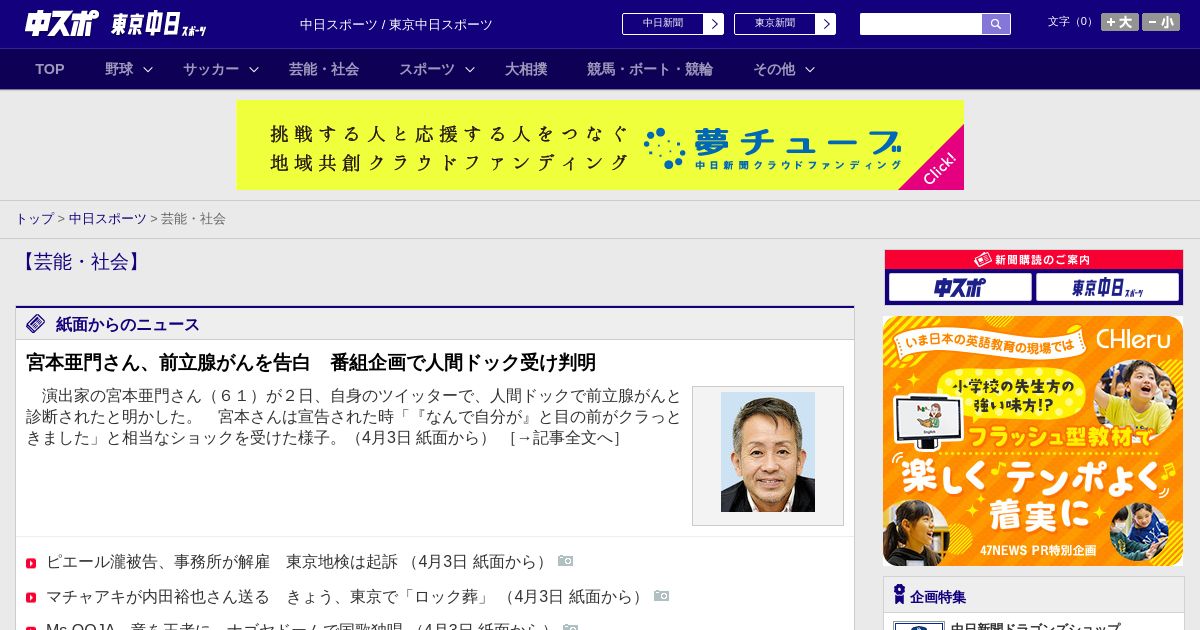Click red bullet icon beside マチャアキ article
Image resolution: width=1200 pixels, height=630 pixels.
coord(31,597)
